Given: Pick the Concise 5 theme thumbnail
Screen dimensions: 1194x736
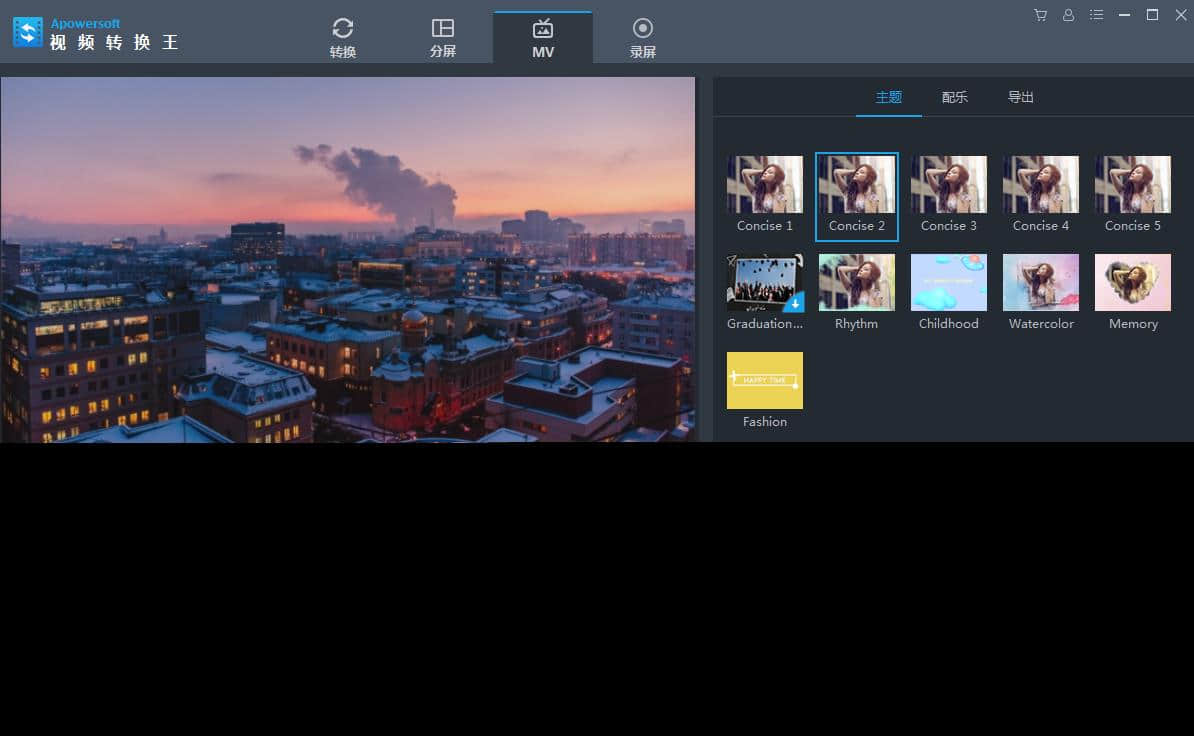Looking at the screenshot, I should [1133, 185].
